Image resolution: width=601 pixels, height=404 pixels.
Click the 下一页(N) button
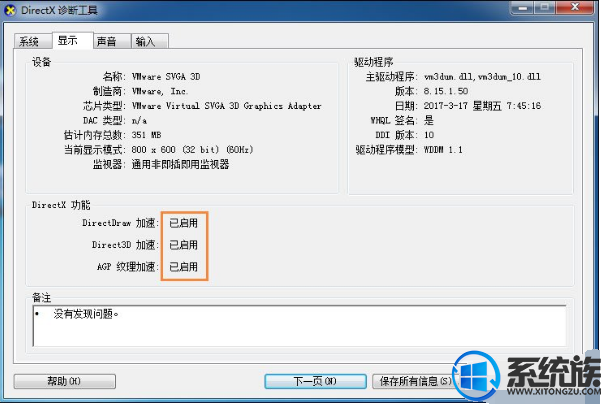[315, 381]
